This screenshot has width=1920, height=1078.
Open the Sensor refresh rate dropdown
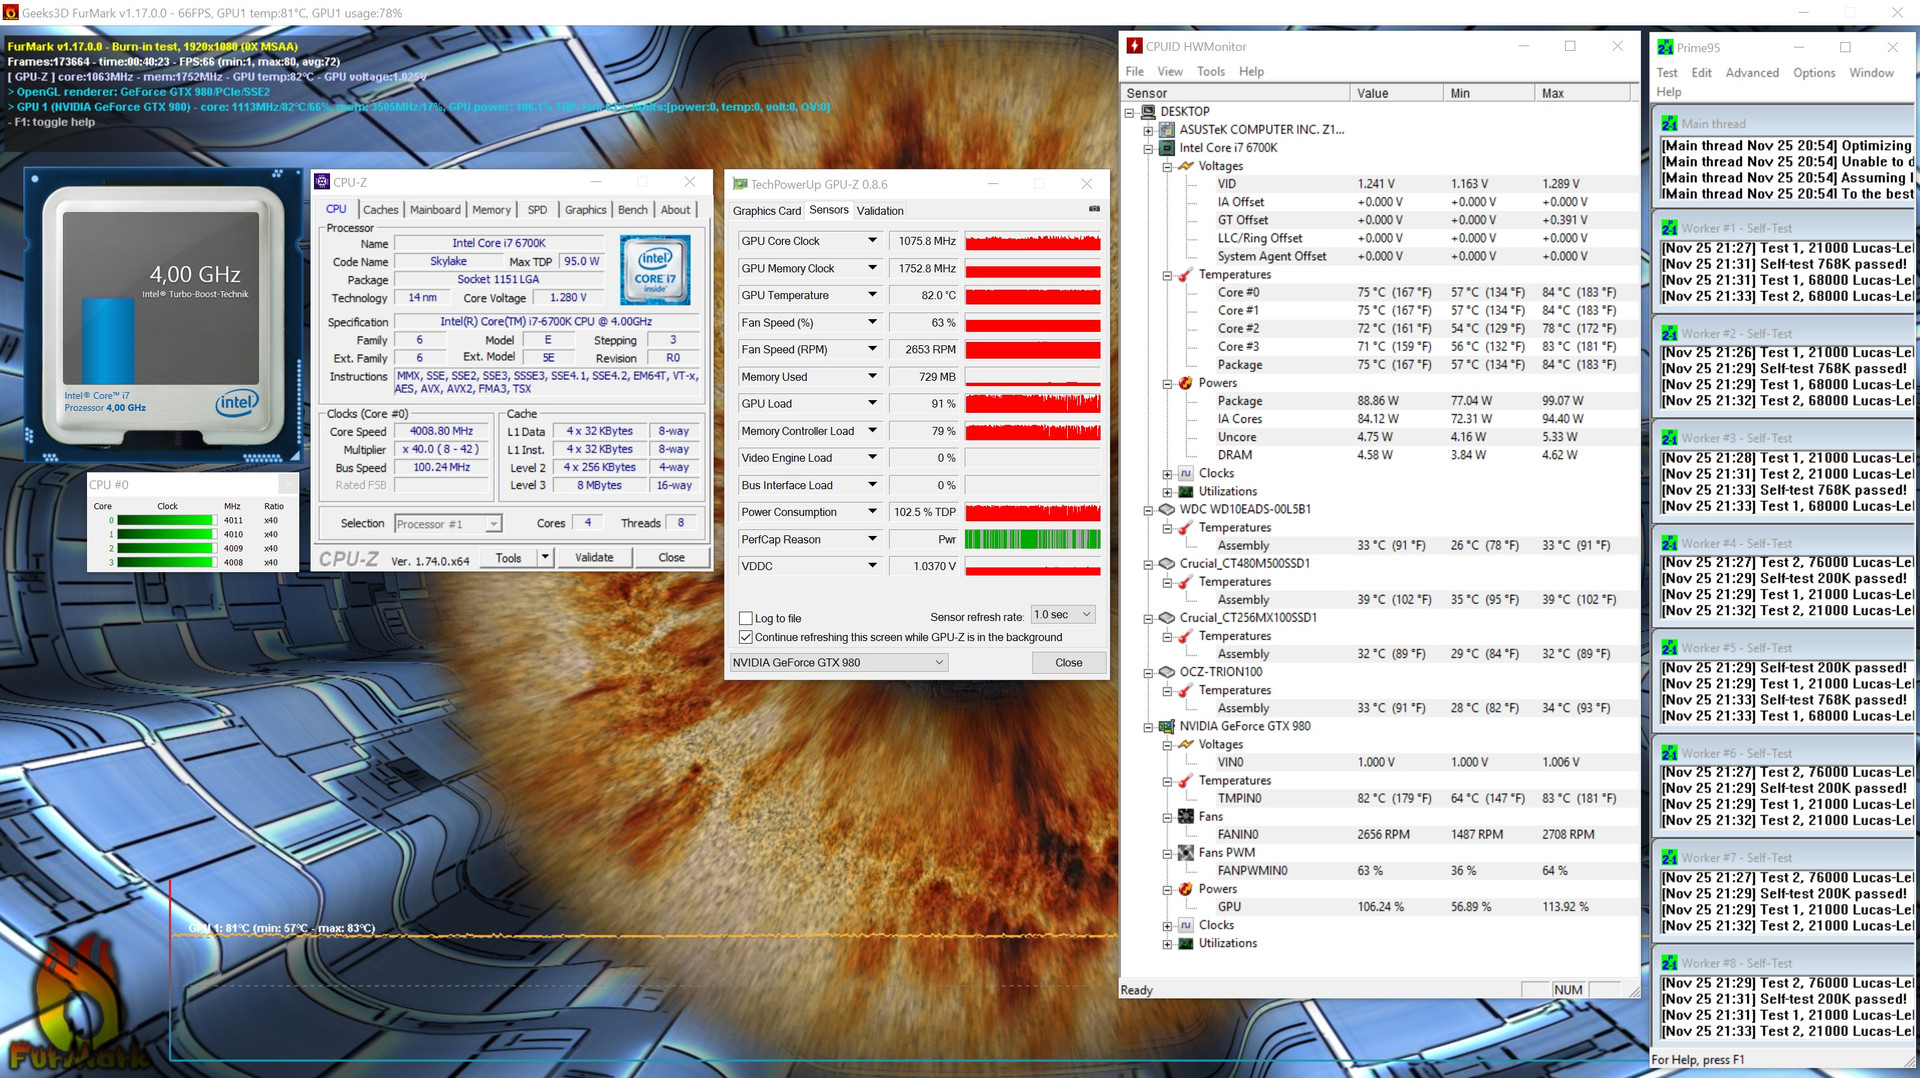coord(1063,615)
